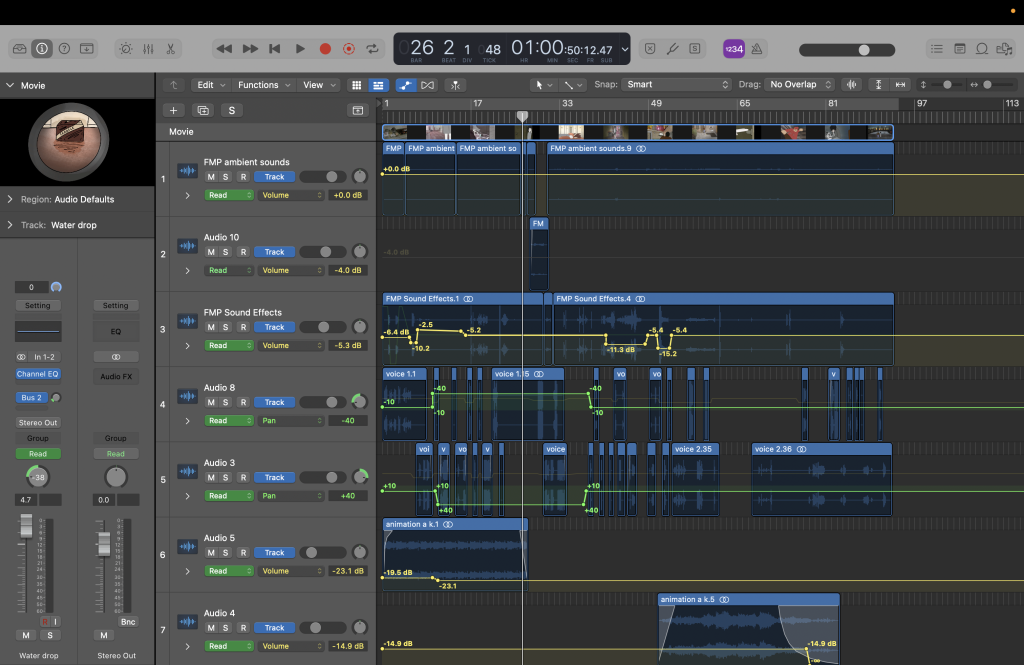Click the Bus 2 send slot
The image size is (1024, 665).
coord(31,398)
